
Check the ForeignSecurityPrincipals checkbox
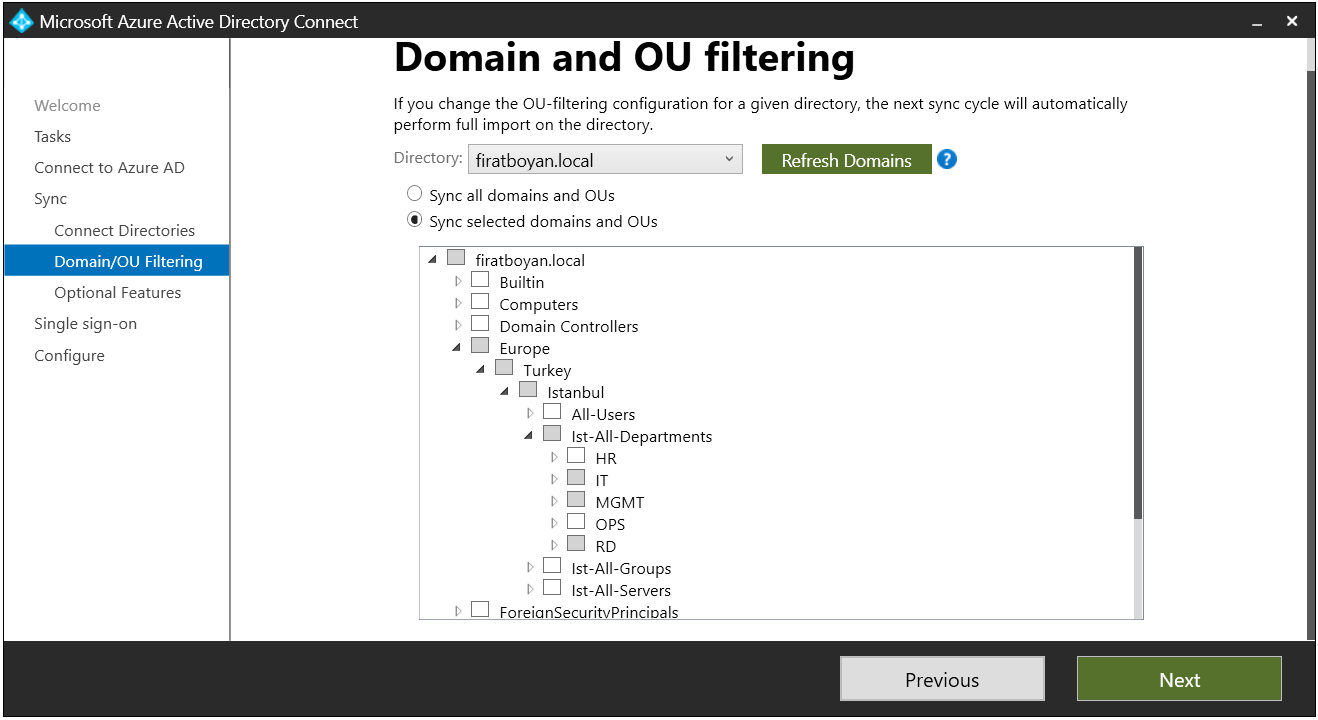pyautogui.click(x=480, y=609)
